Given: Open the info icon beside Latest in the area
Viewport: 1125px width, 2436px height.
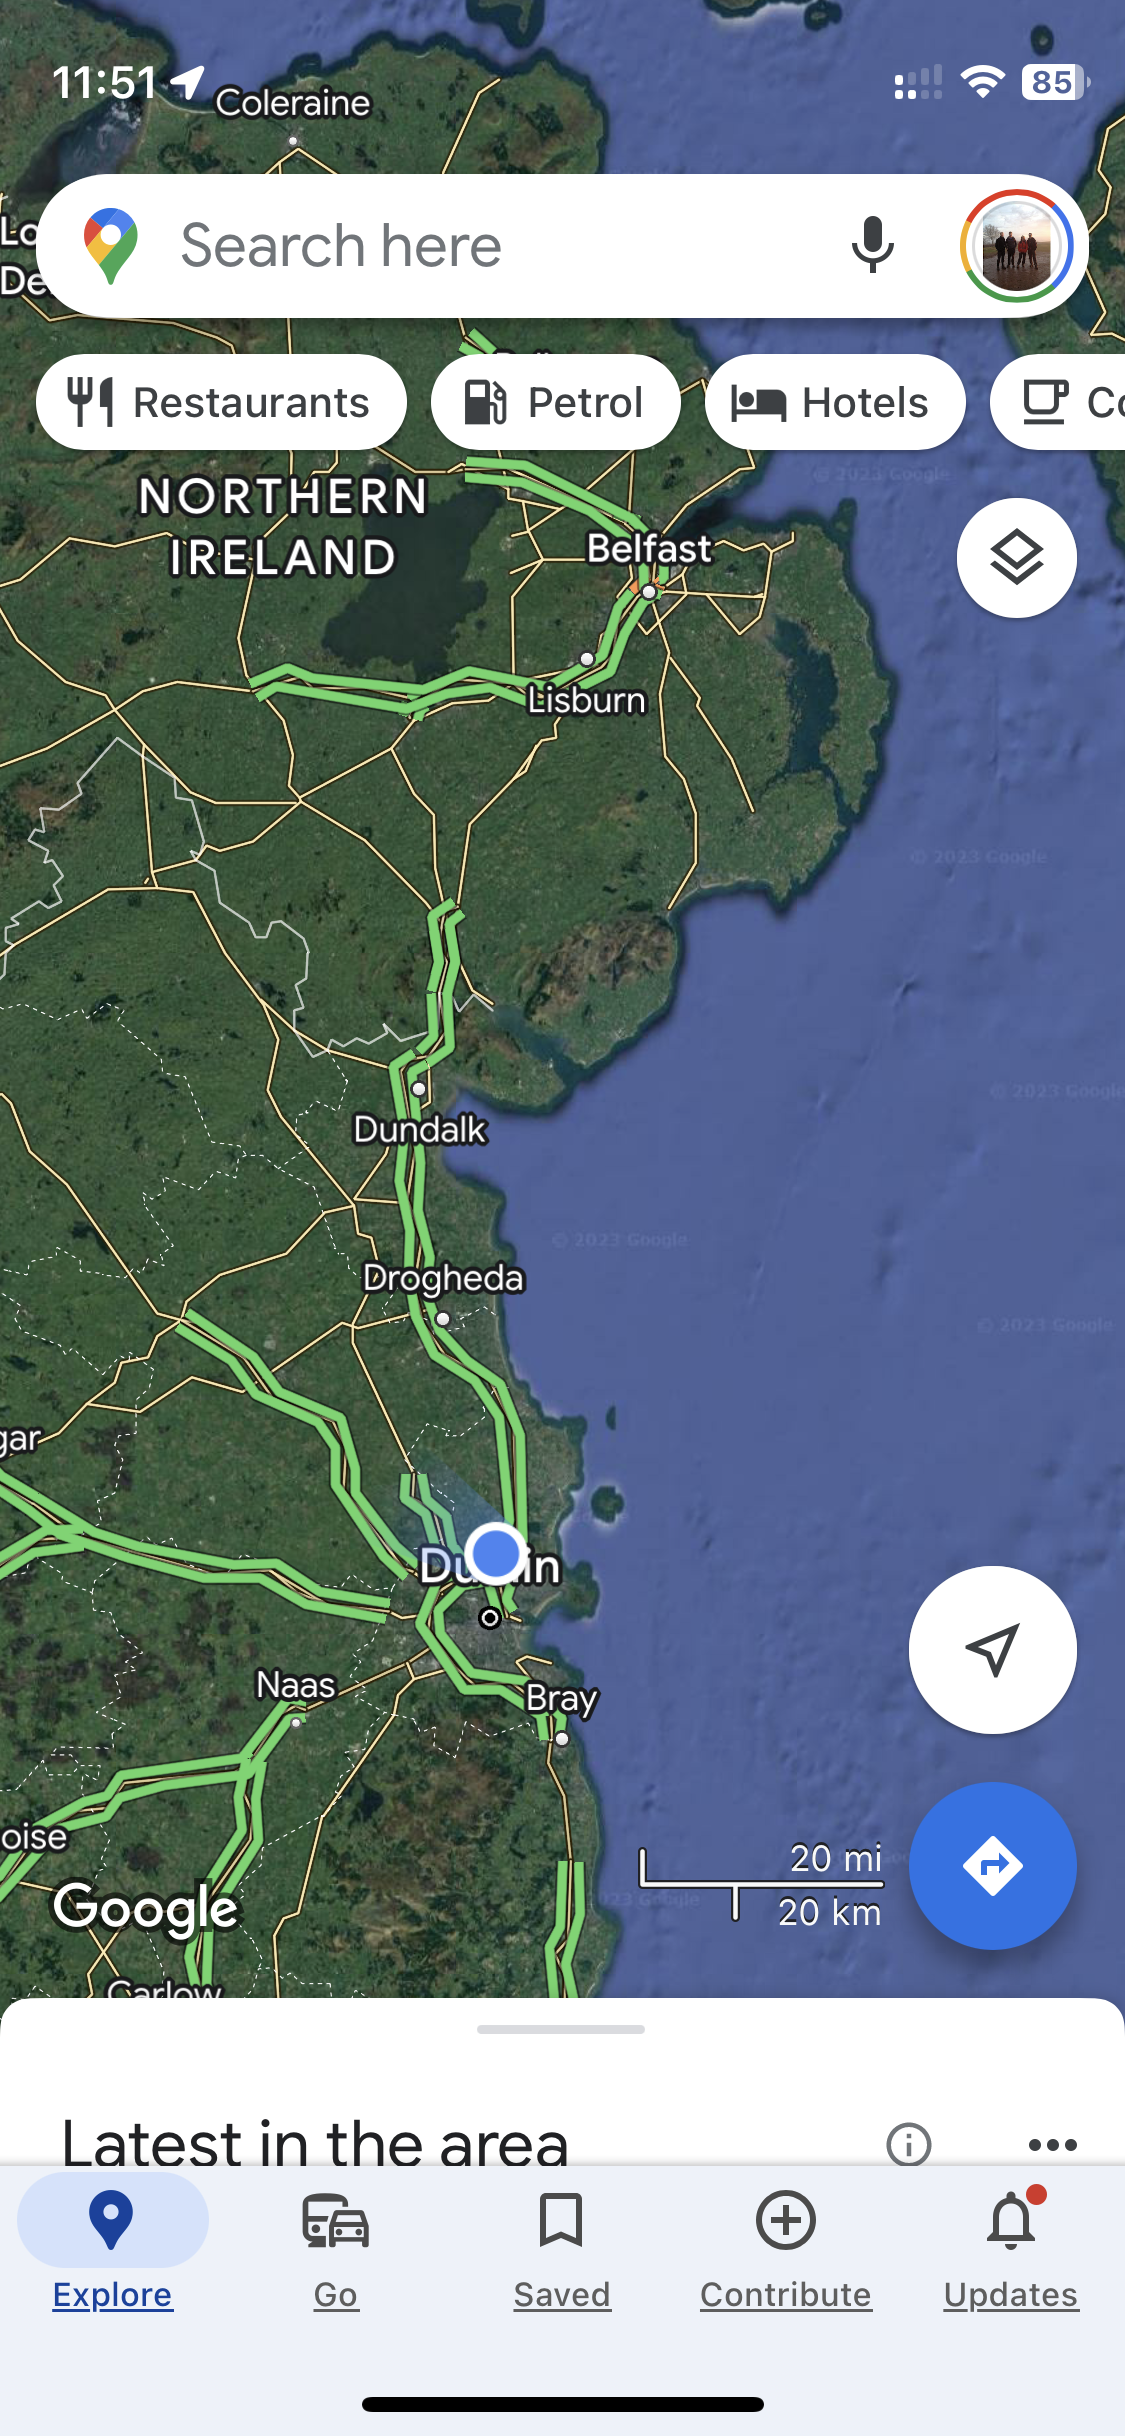Looking at the screenshot, I should click(x=908, y=2144).
